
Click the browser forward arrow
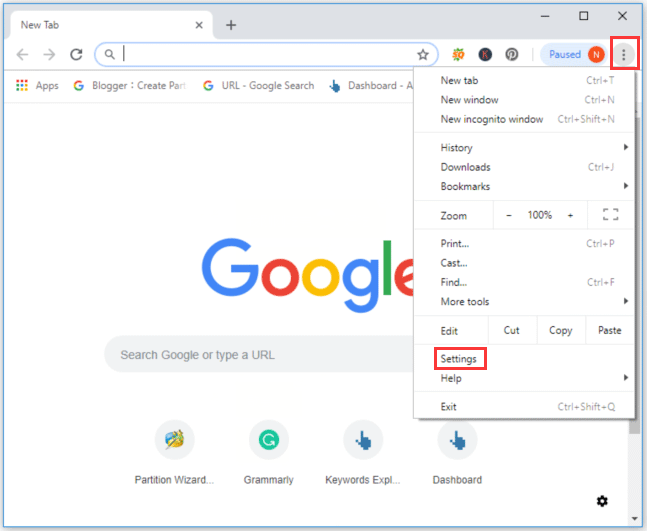[49, 54]
